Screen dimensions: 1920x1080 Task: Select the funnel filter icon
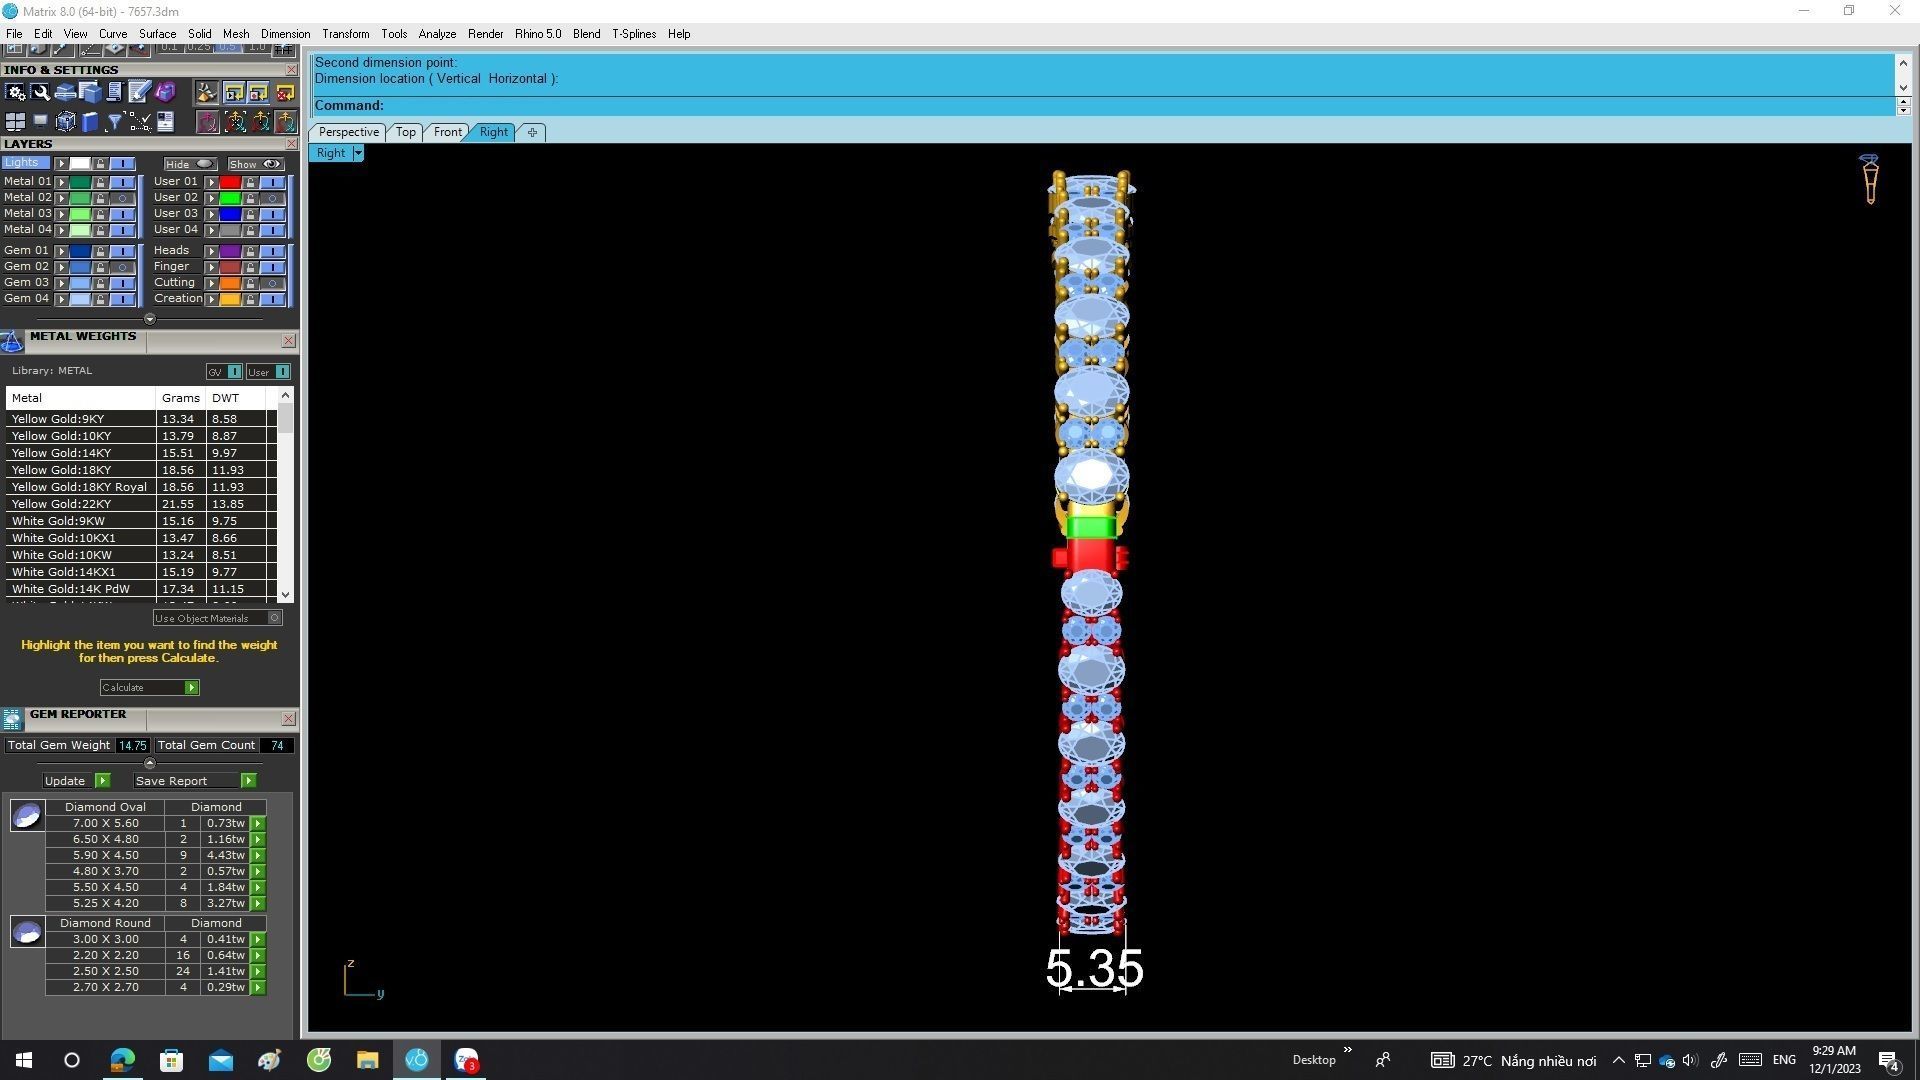(115, 122)
